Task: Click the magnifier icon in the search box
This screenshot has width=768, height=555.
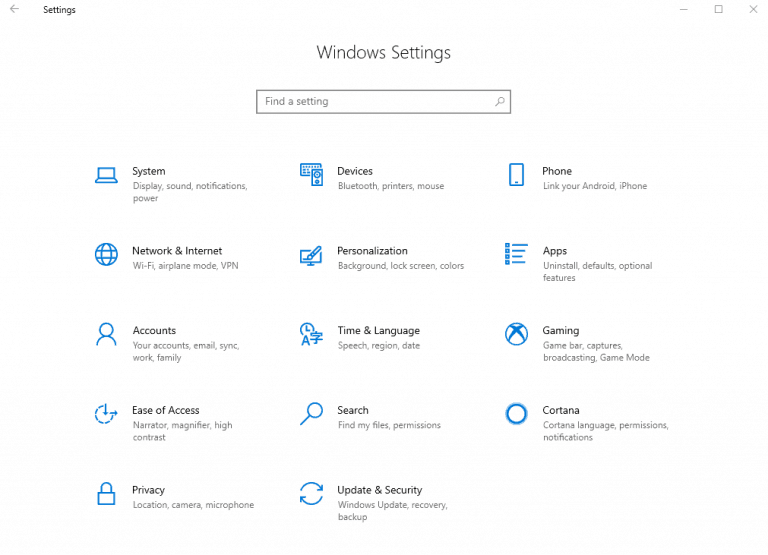Action: [500, 101]
